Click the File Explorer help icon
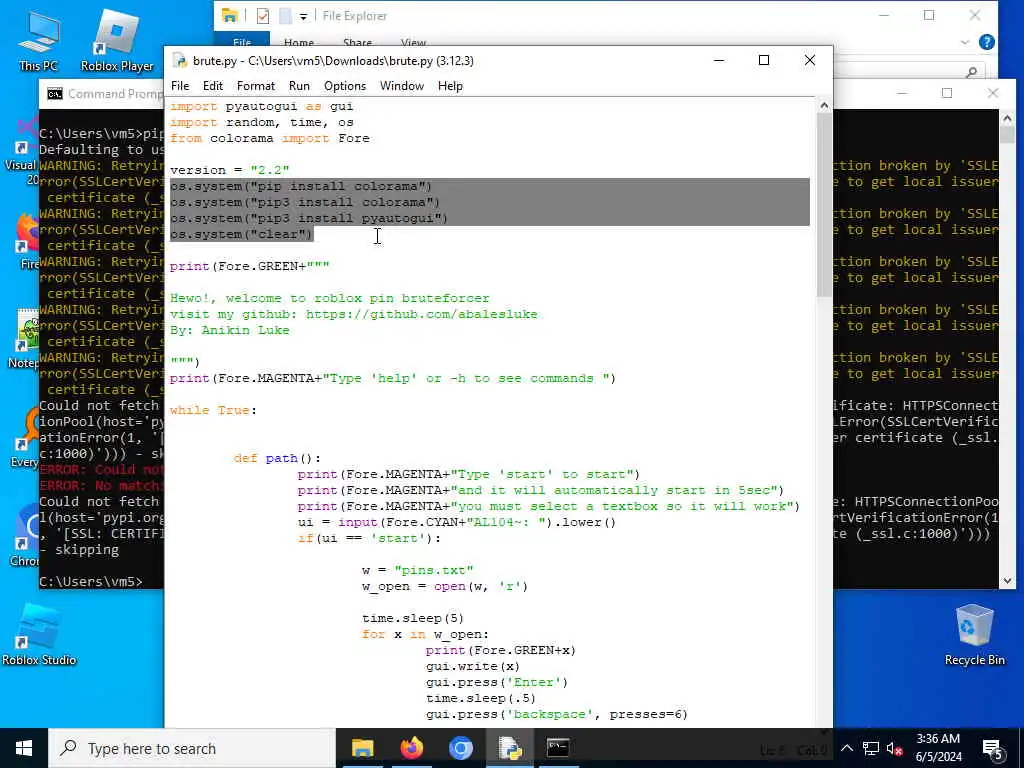The width and height of the screenshot is (1024, 768). [987, 42]
